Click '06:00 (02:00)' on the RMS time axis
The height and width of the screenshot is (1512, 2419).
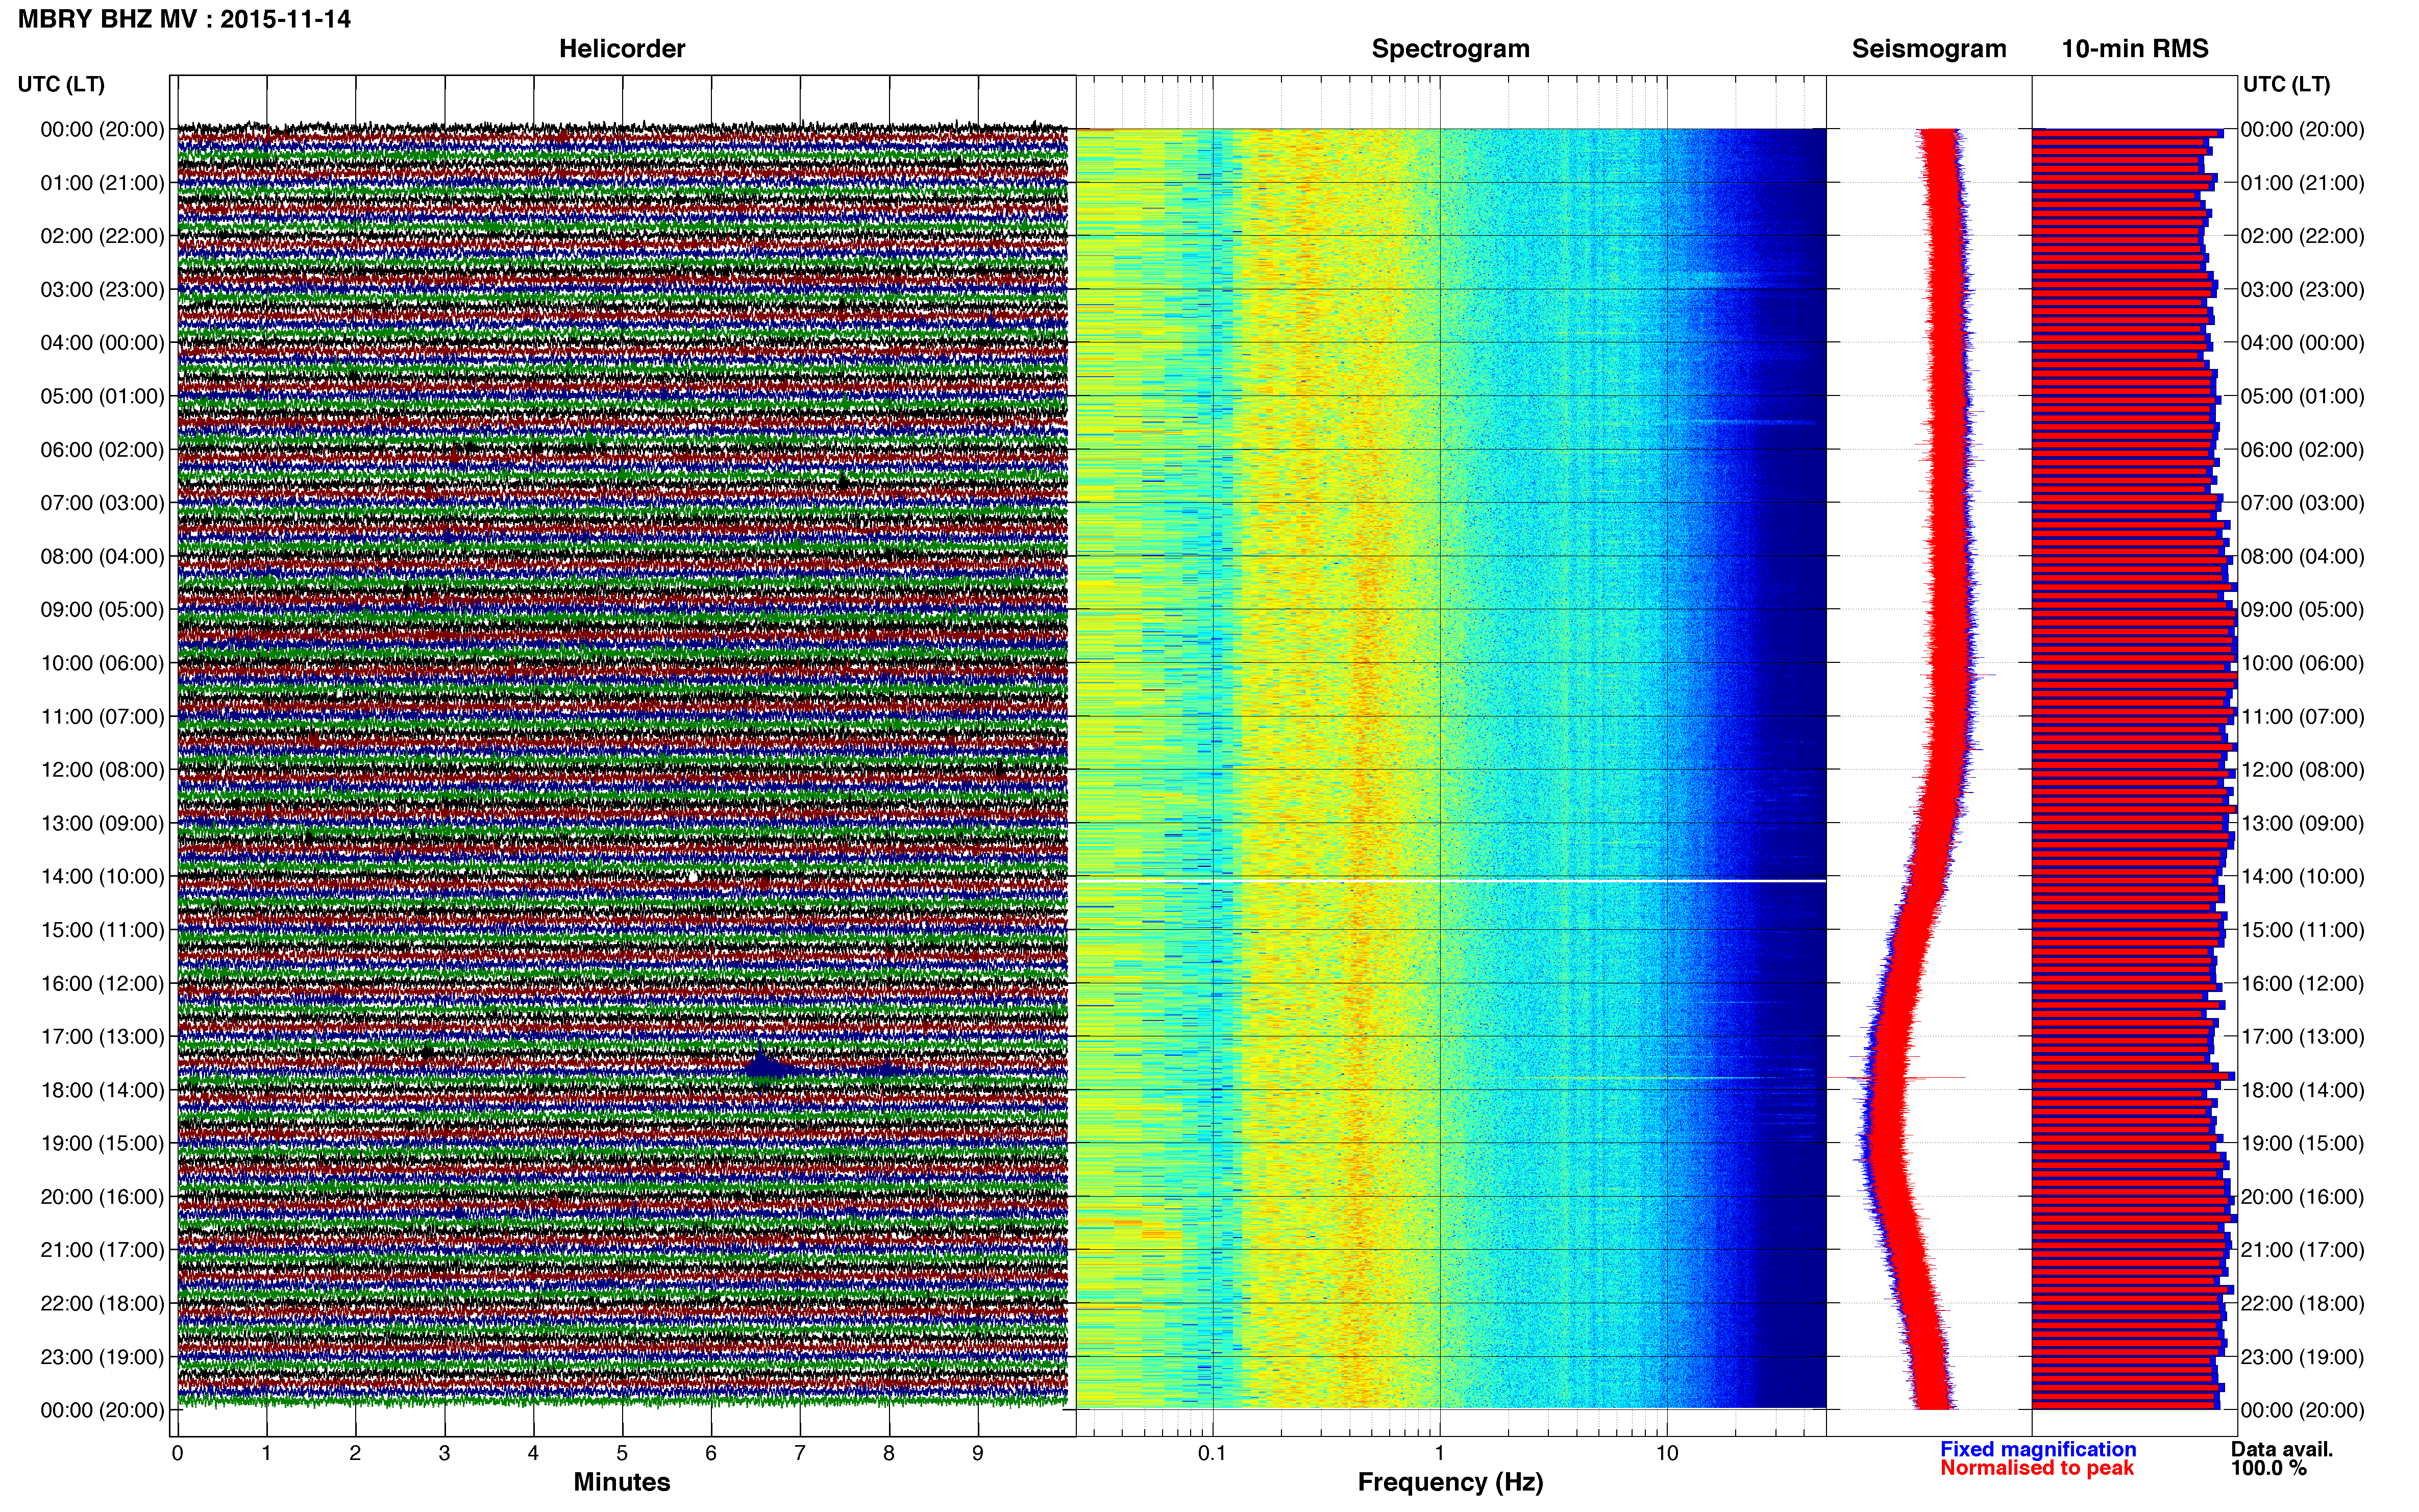coord(2303,450)
